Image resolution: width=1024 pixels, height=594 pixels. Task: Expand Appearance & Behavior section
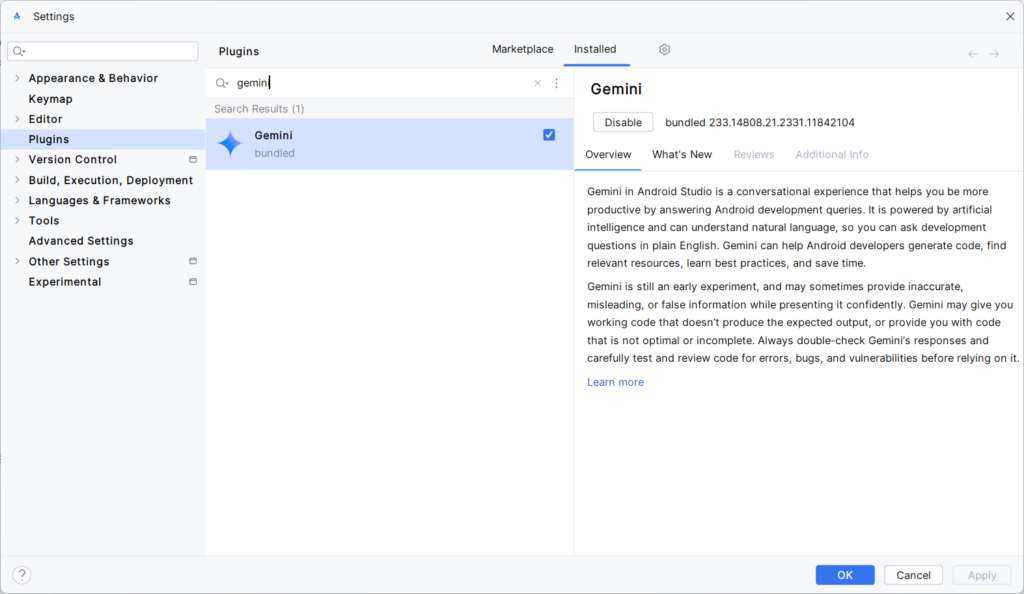pyautogui.click(x=17, y=78)
